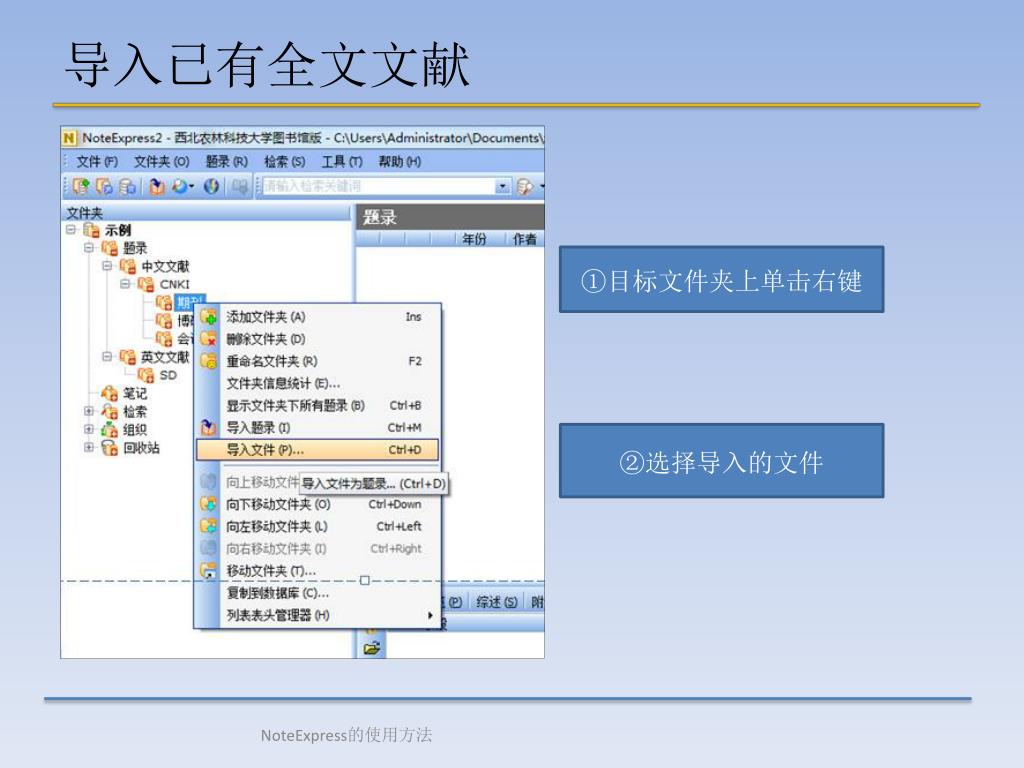The width and height of the screenshot is (1024, 768).
Task: Click the 题录 folder icon in tree
Action: pos(110,248)
